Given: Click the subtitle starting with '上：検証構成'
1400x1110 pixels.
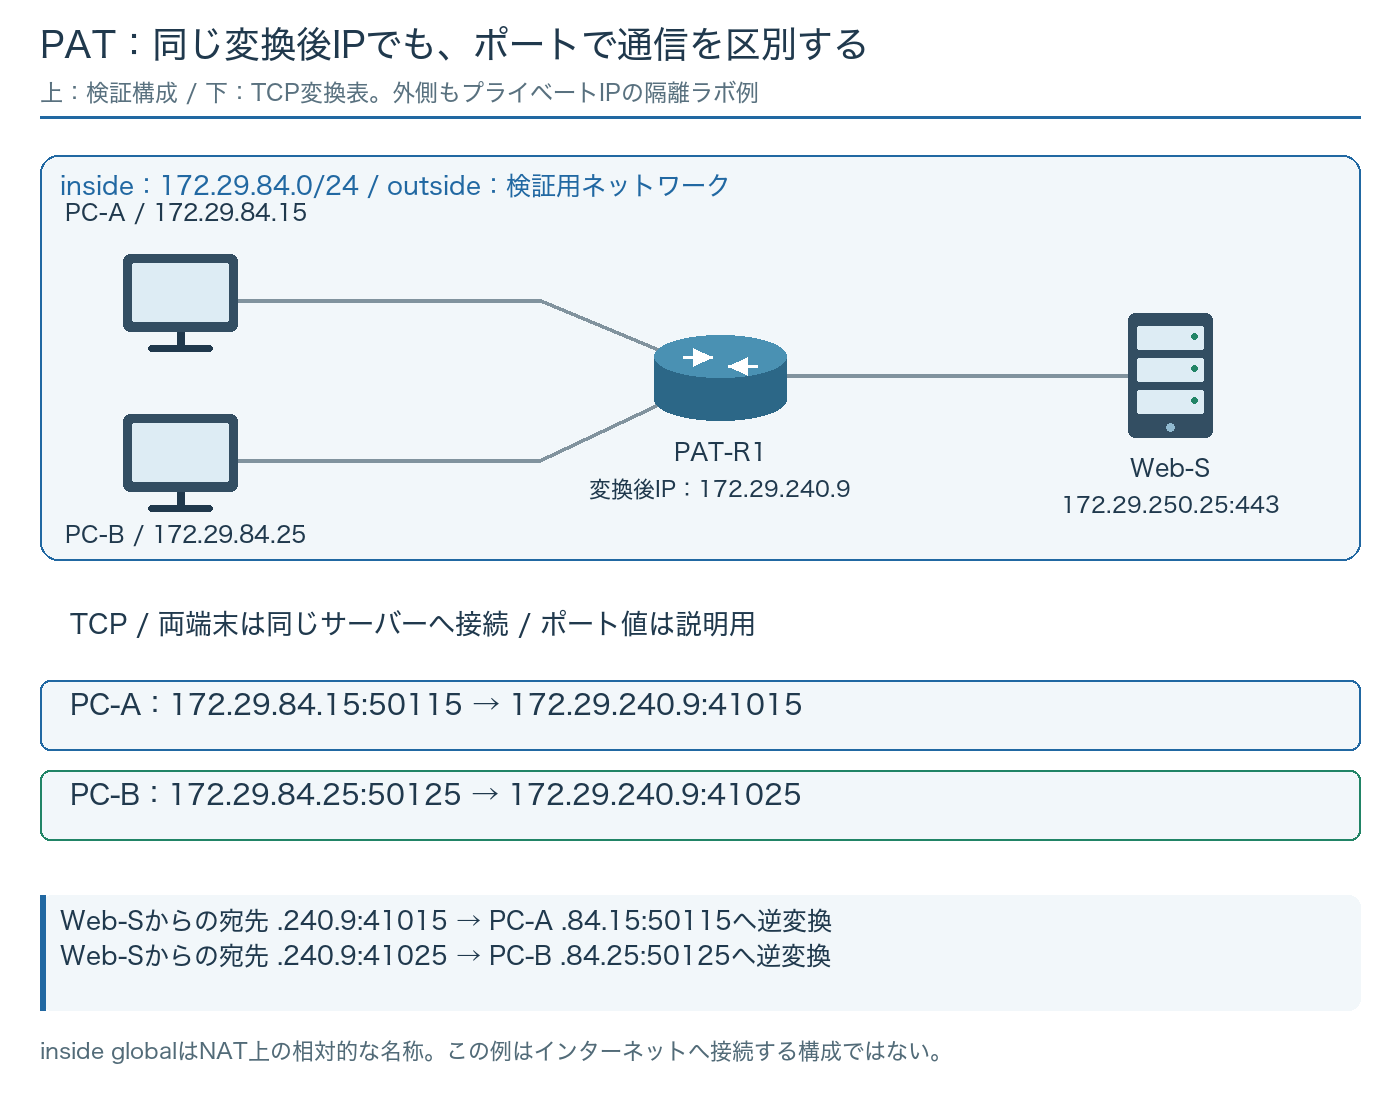Looking at the screenshot, I should pyautogui.click(x=399, y=93).
